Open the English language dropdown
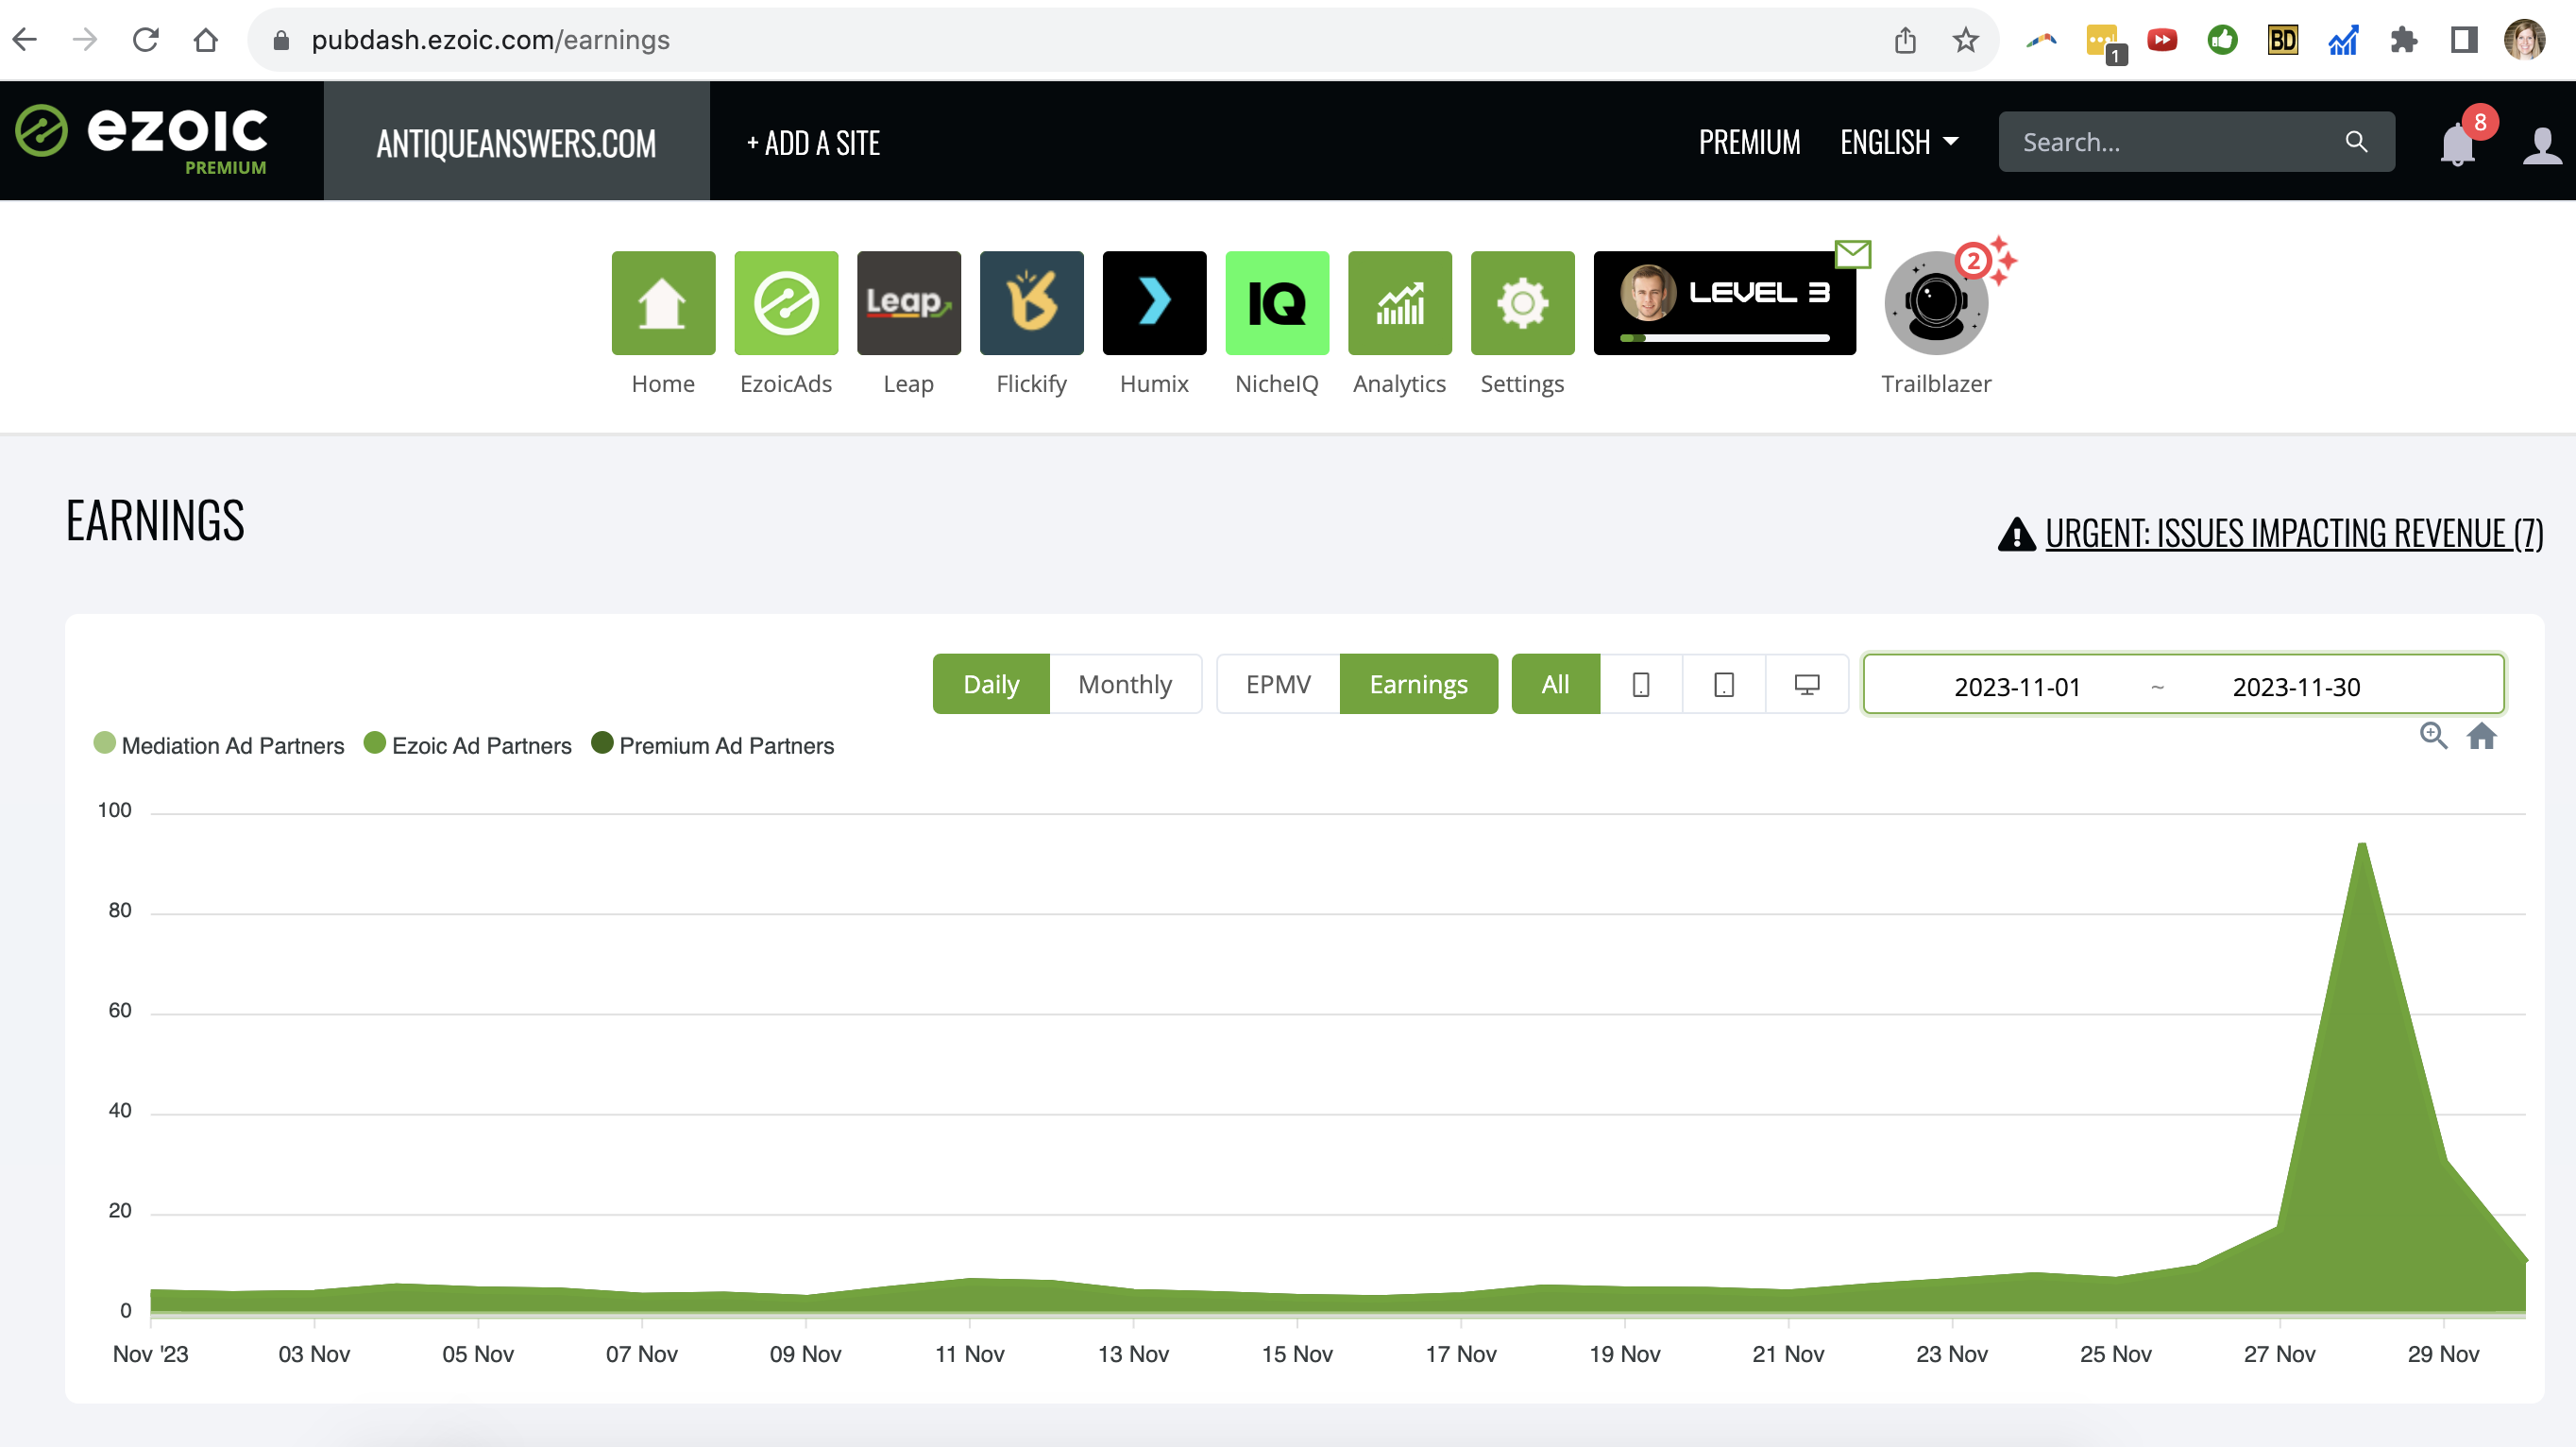 [1899, 142]
